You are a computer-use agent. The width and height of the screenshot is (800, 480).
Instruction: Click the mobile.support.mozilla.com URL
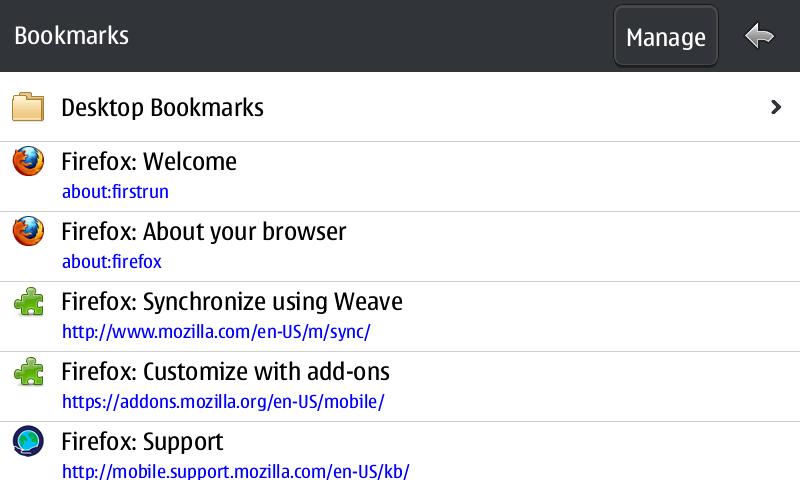(236, 471)
